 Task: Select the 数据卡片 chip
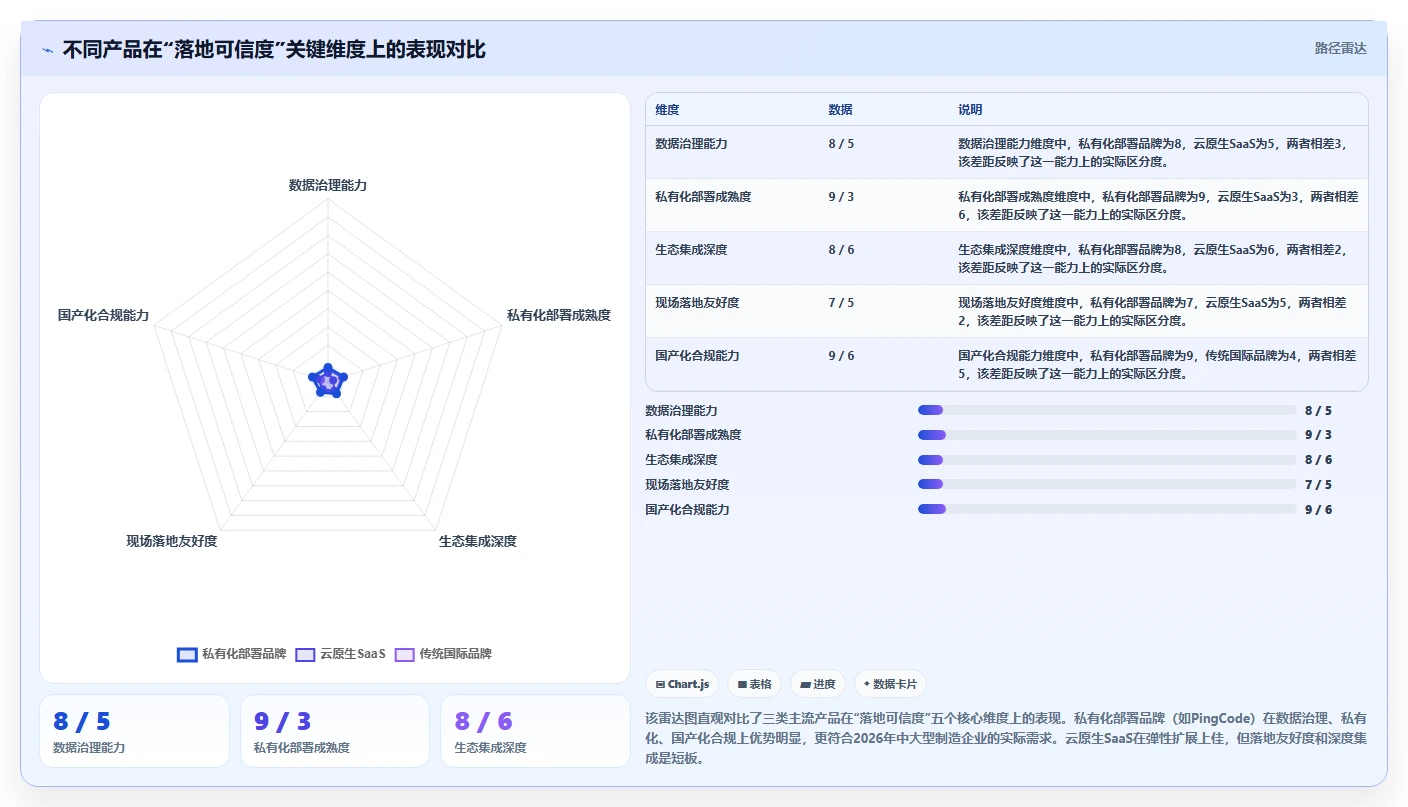pos(890,684)
